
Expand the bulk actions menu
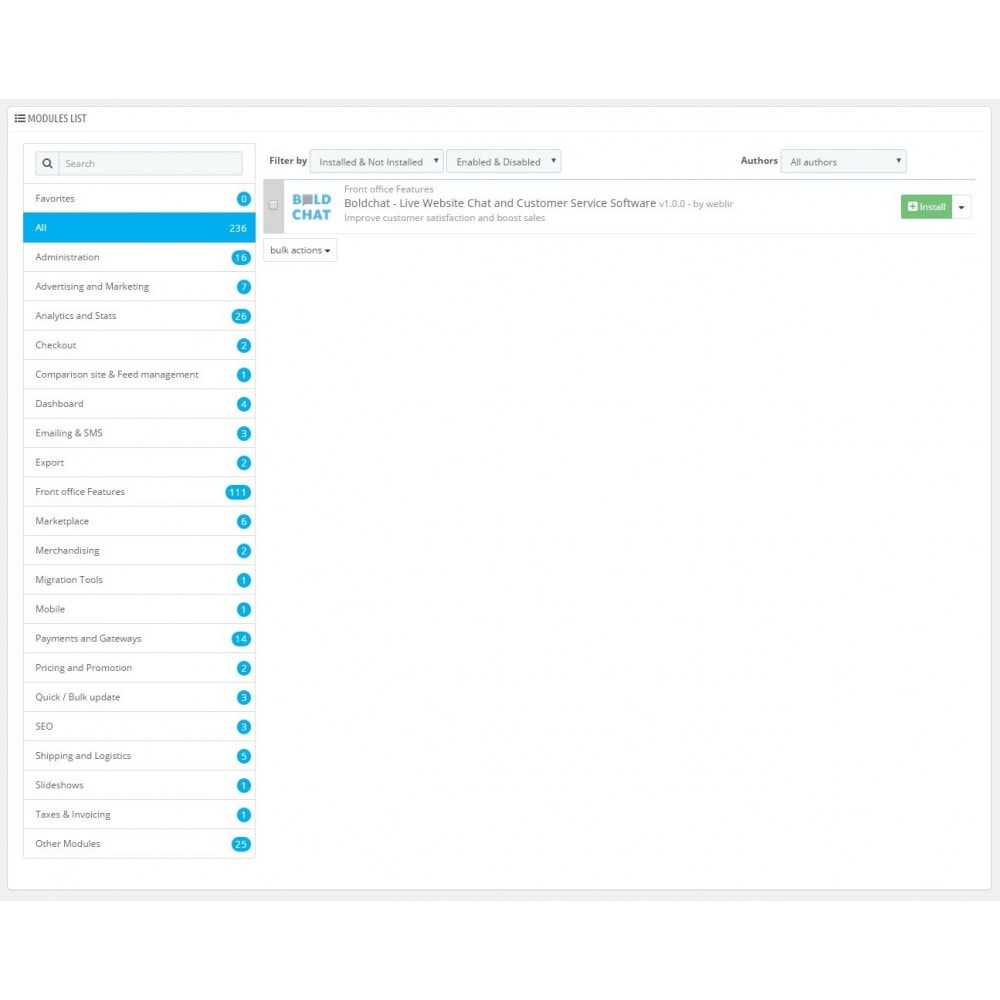point(300,250)
